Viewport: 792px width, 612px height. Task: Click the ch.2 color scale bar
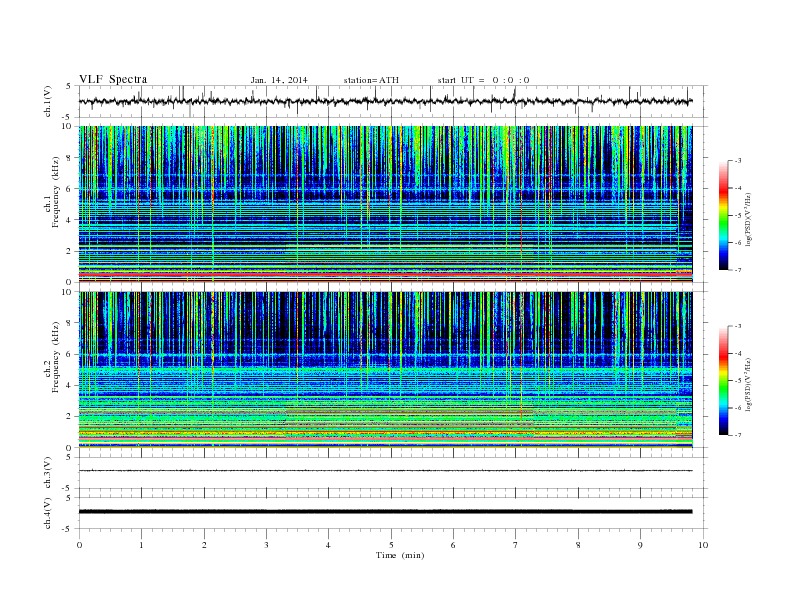tap(724, 381)
